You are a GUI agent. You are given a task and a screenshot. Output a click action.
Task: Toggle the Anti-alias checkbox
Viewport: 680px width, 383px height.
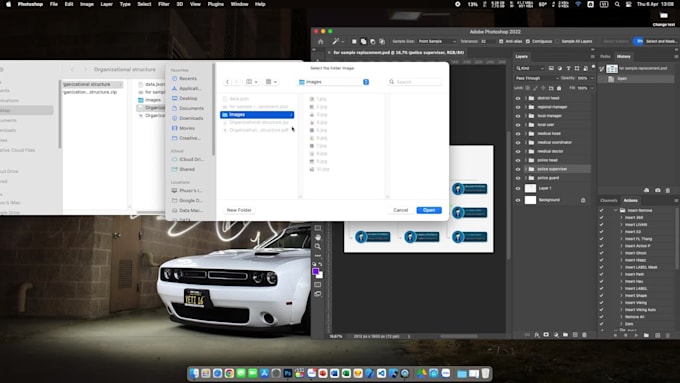pos(501,42)
